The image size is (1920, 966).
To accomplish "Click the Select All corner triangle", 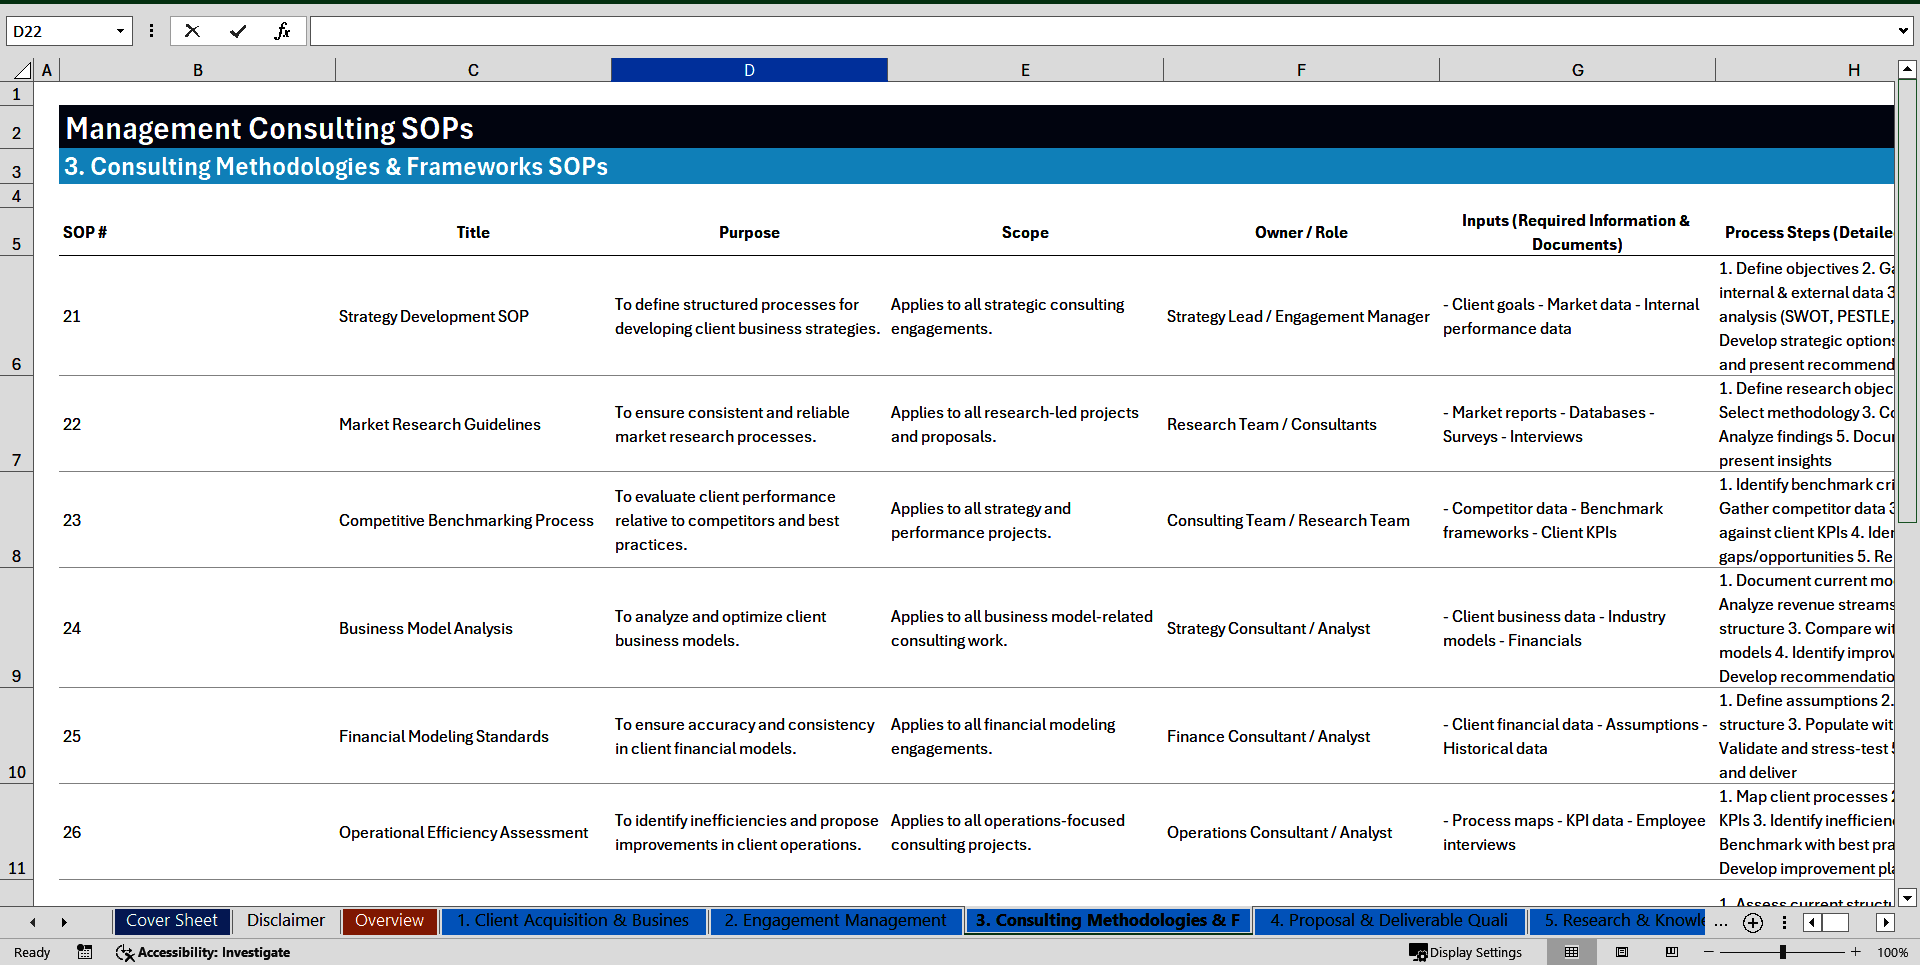I will tap(22, 70).
